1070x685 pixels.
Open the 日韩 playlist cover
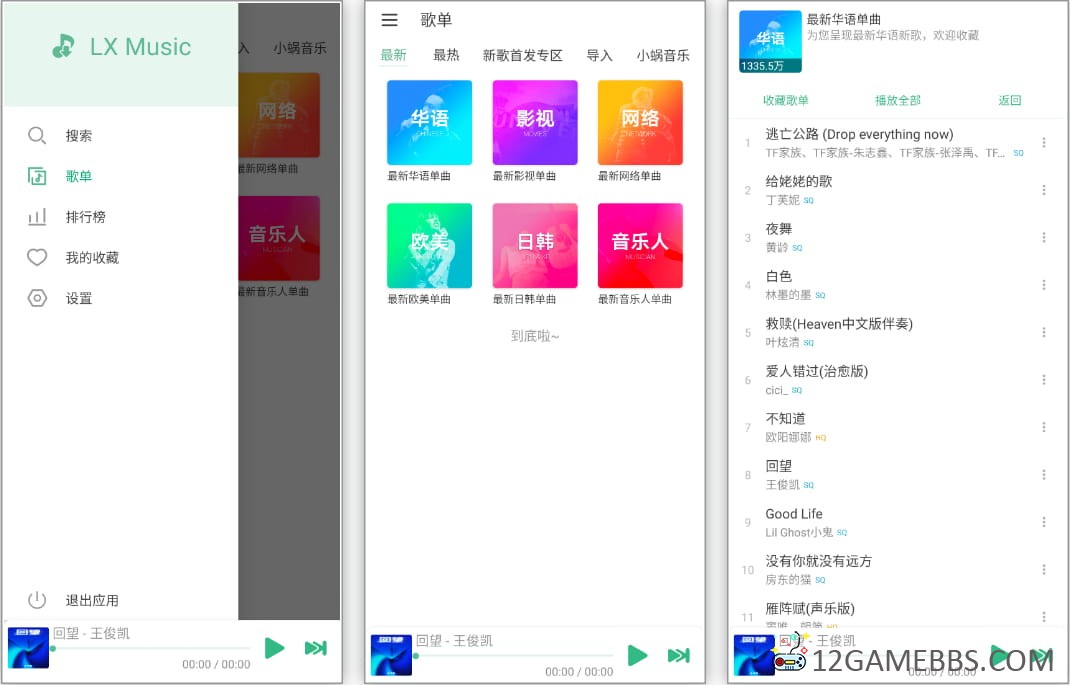pos(535,245)
